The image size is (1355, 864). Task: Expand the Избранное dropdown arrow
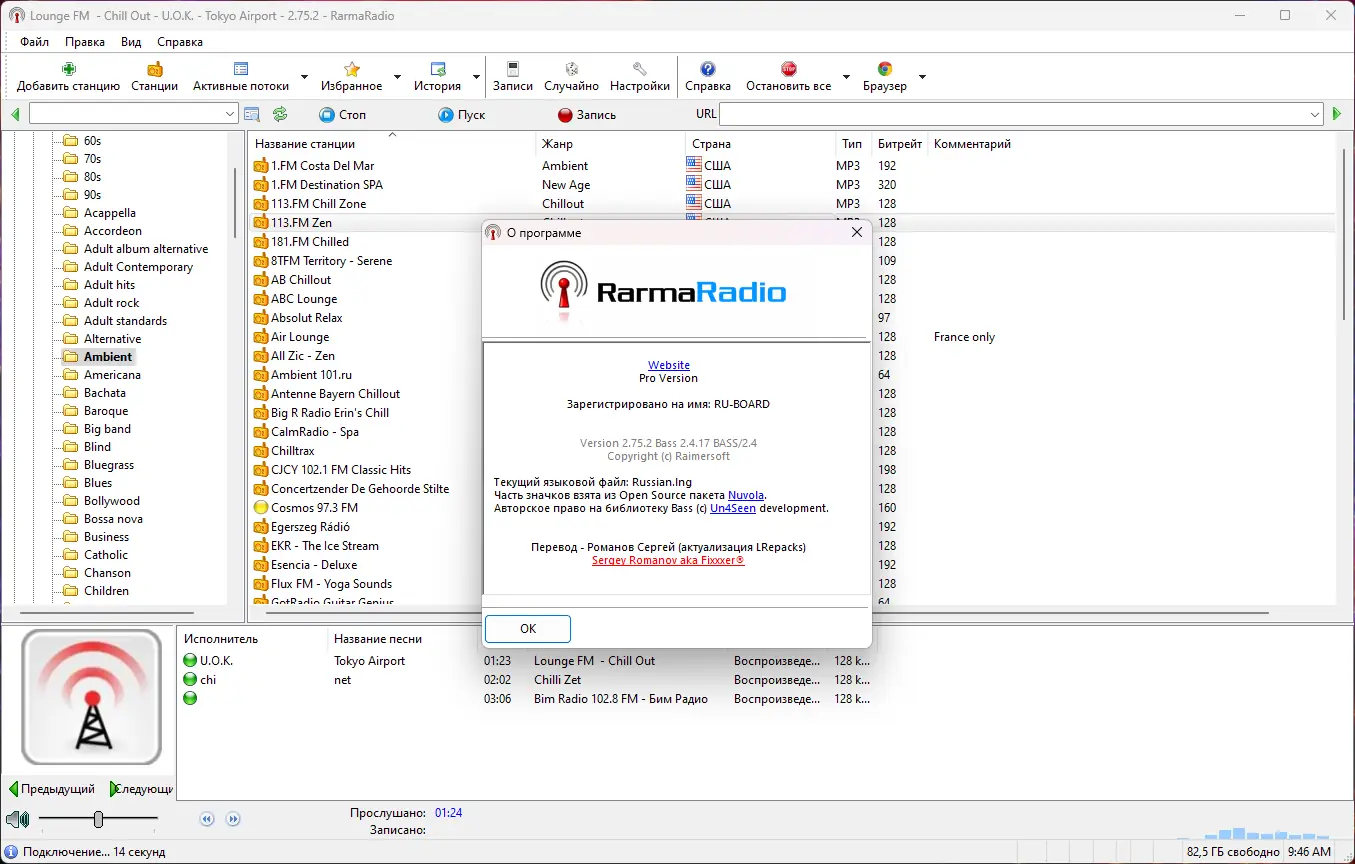397,77
